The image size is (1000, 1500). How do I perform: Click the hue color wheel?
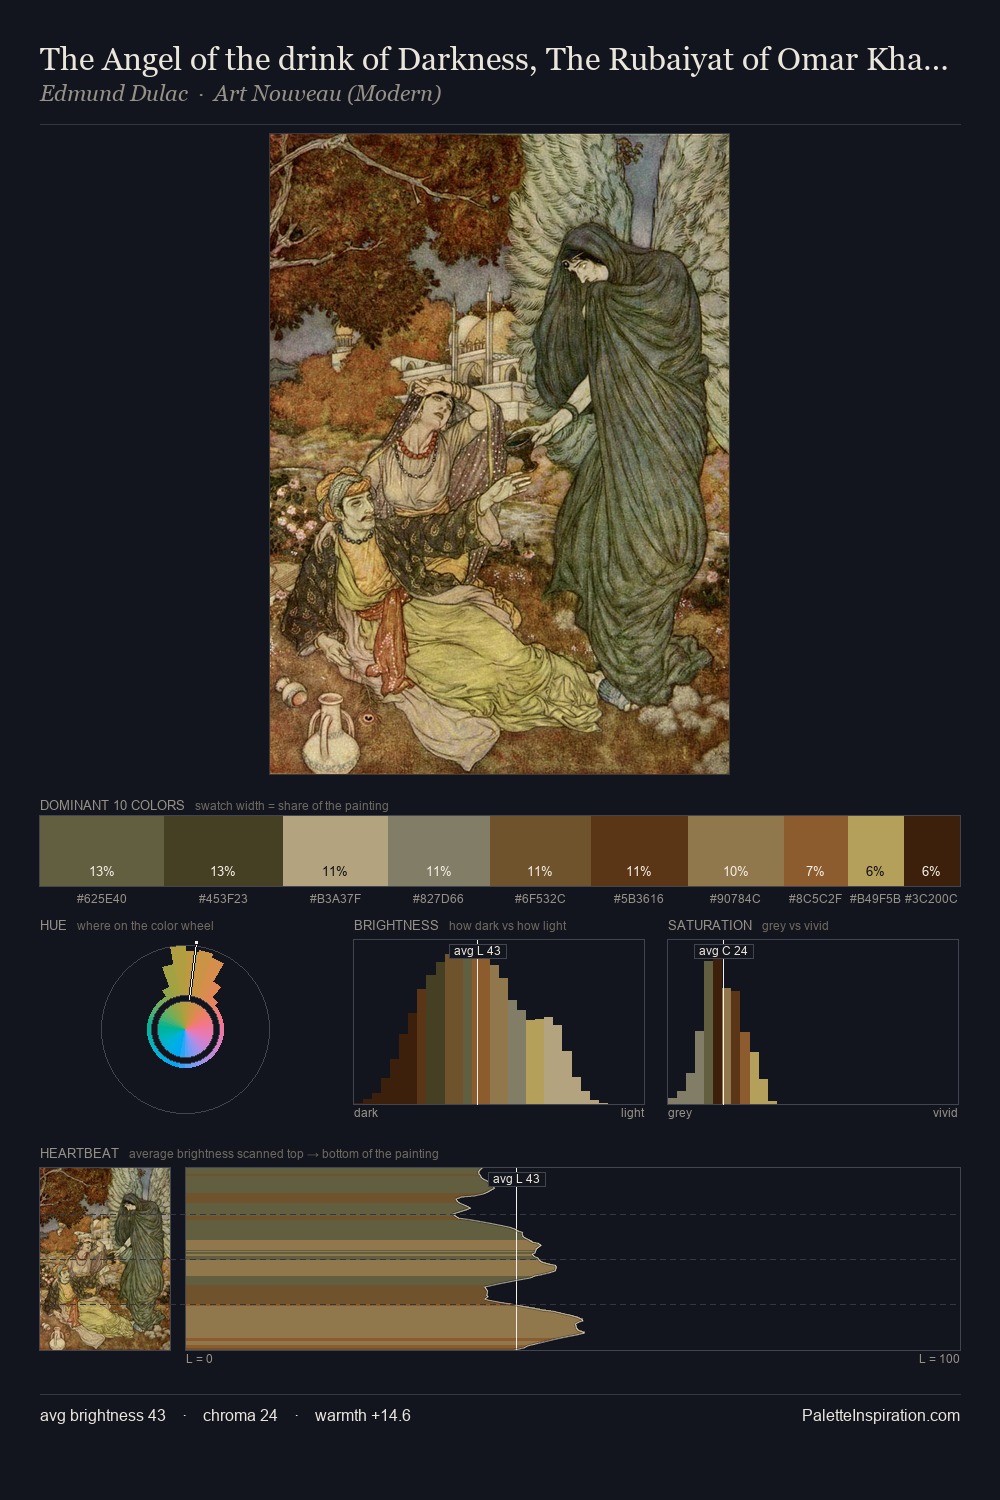pos(185,1029)
